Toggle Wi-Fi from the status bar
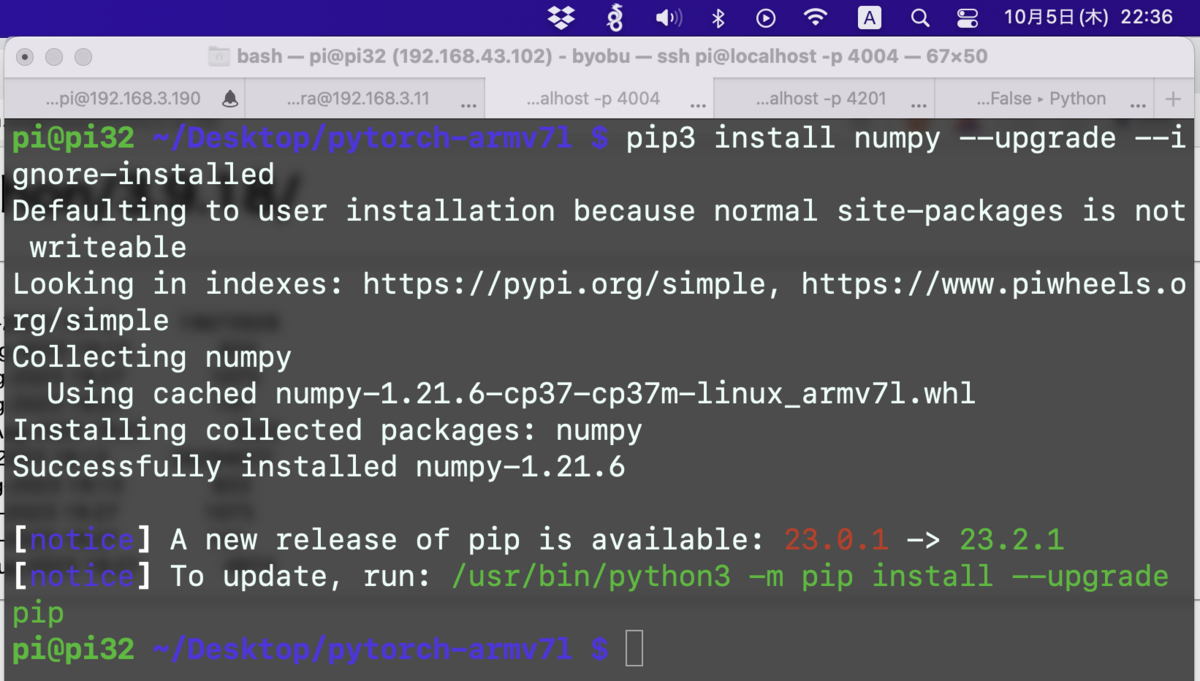This screenshot has width=1200, height=681. point(815,17)
